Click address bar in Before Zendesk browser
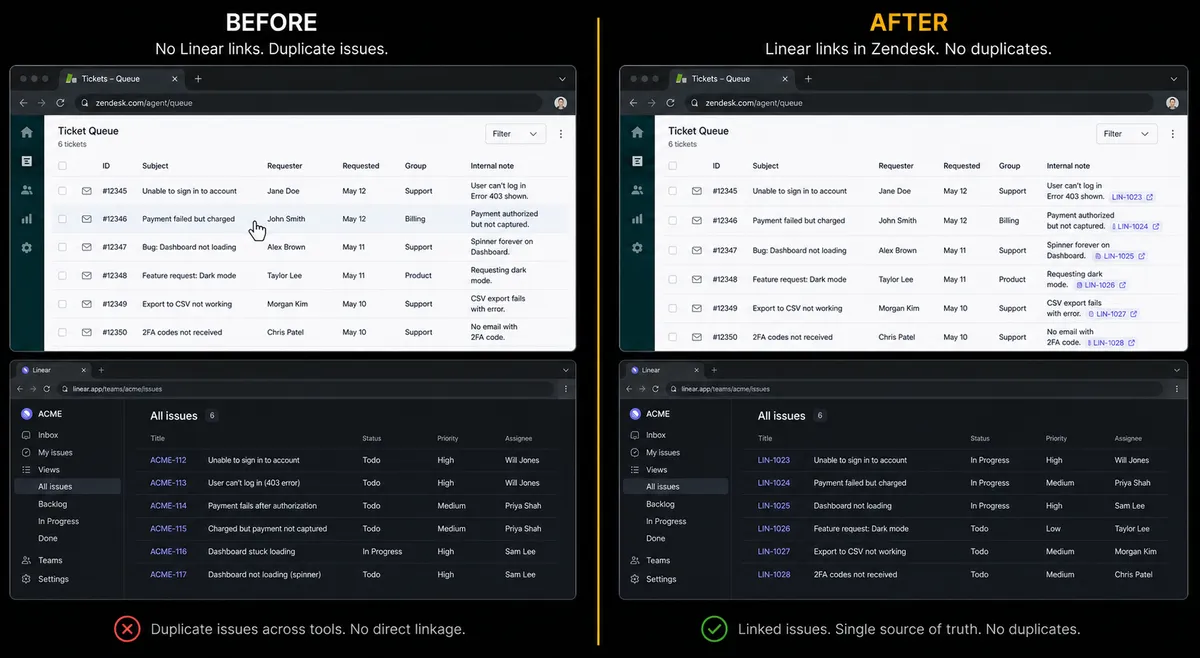This screenshot has width=1200, height=658. point(308,102)
